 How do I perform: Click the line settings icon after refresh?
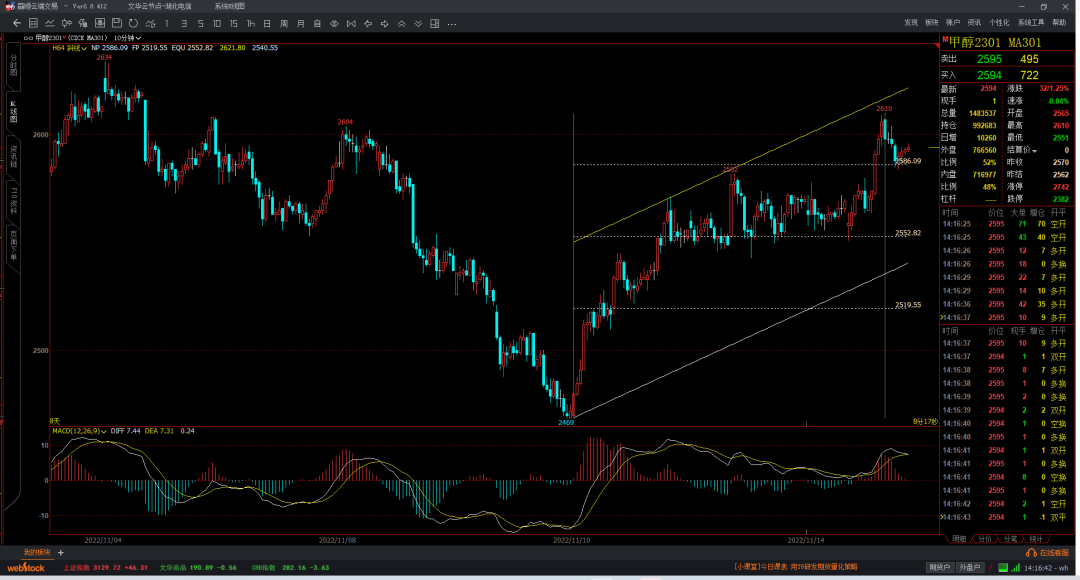(x=150, y=23)
